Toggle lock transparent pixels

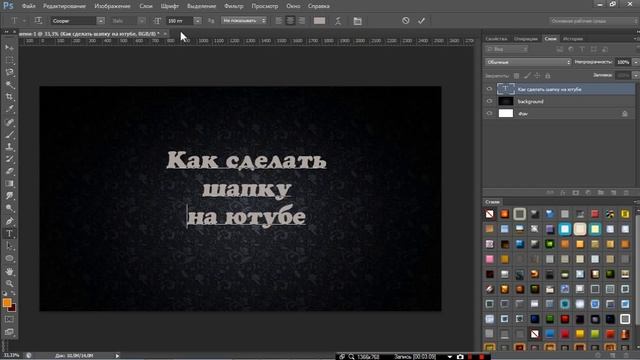point(516,76)
